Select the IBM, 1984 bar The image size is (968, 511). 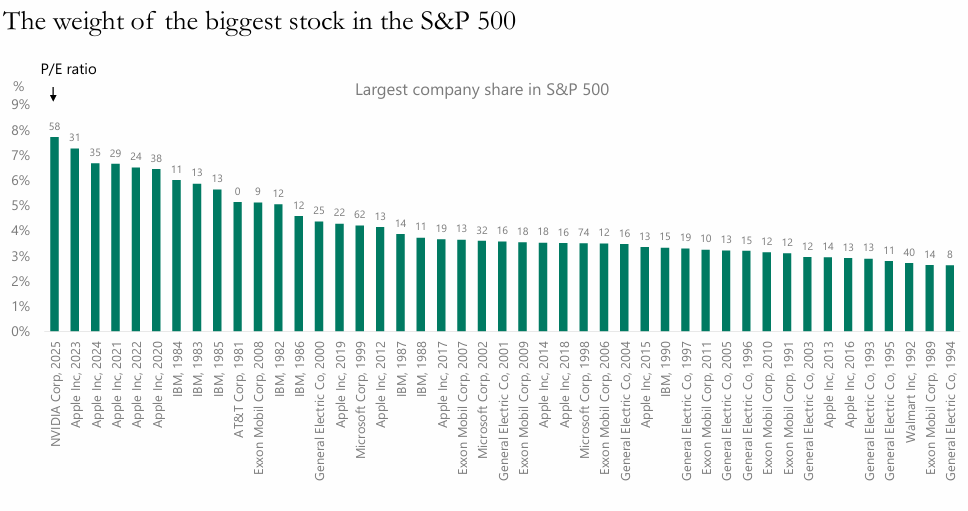(176, 256)
